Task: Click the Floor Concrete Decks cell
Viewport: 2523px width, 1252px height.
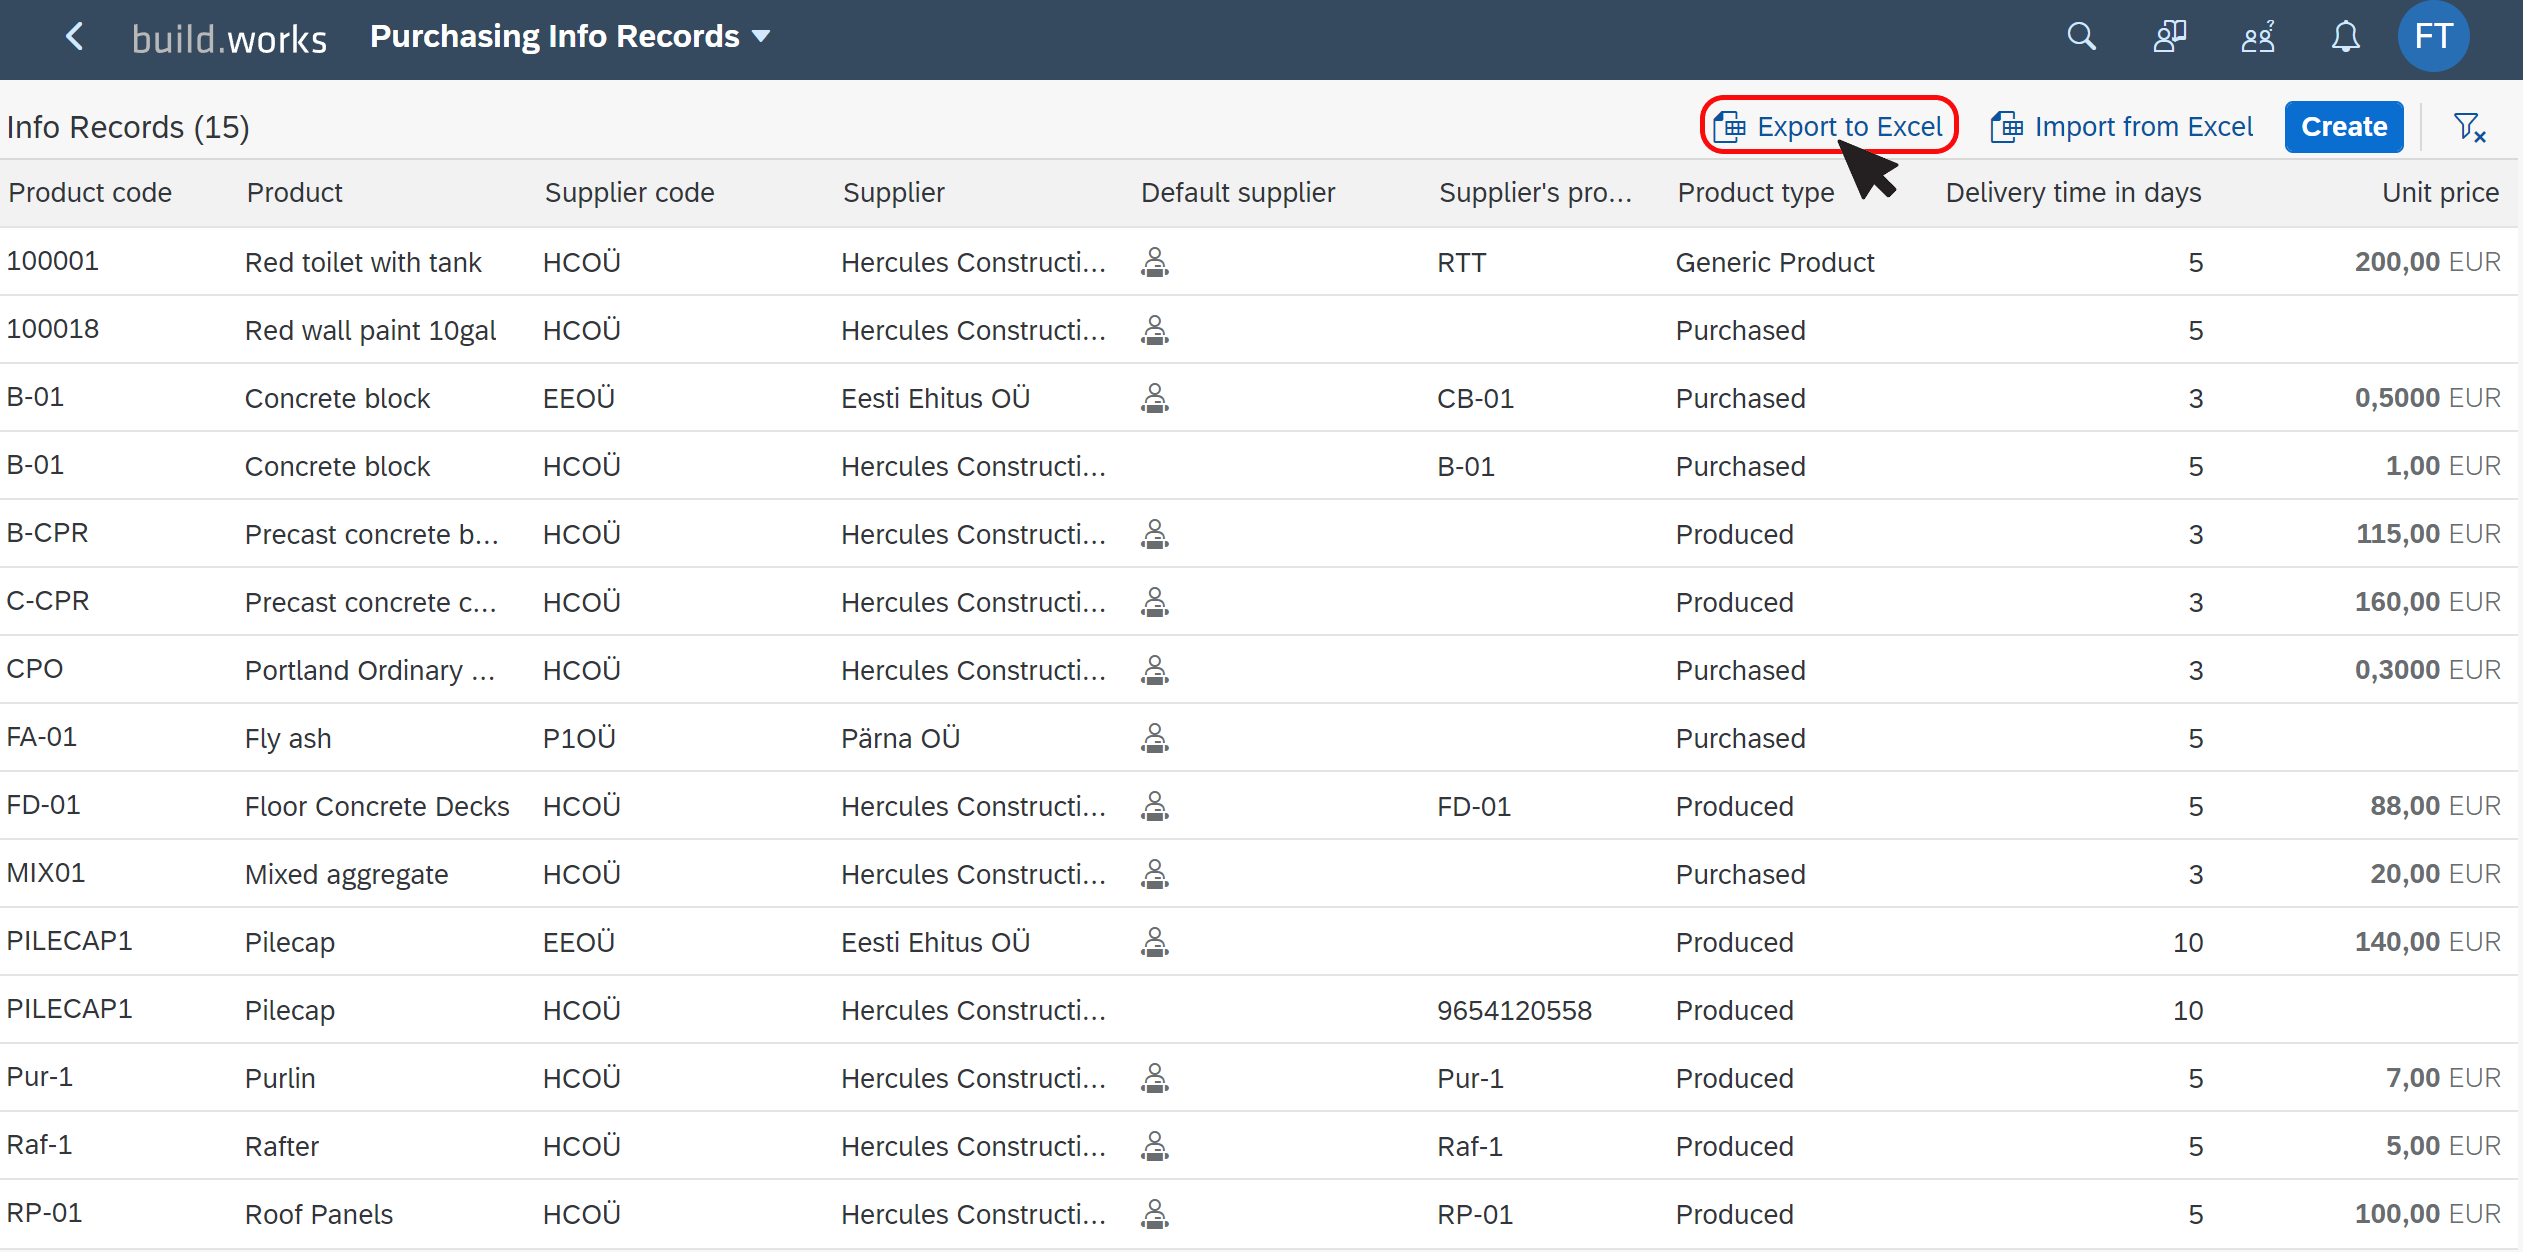Action: (377, 806)
